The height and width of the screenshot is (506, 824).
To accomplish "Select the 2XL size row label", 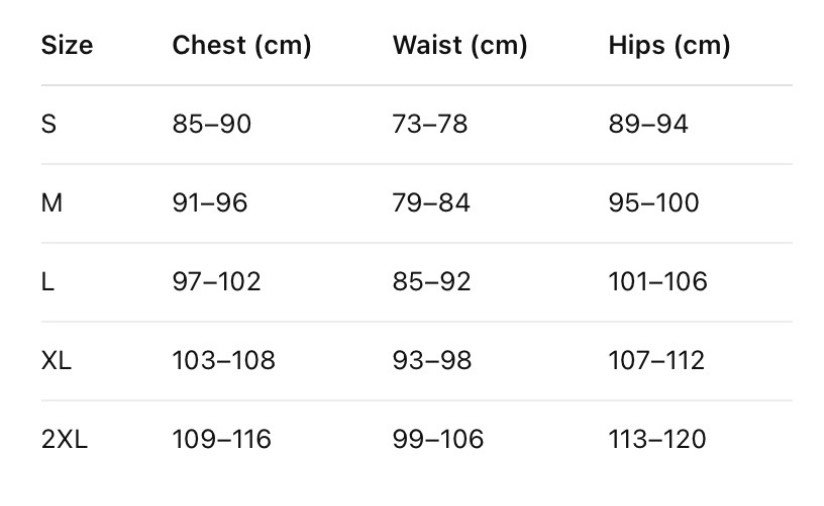I will coord(64,439).
